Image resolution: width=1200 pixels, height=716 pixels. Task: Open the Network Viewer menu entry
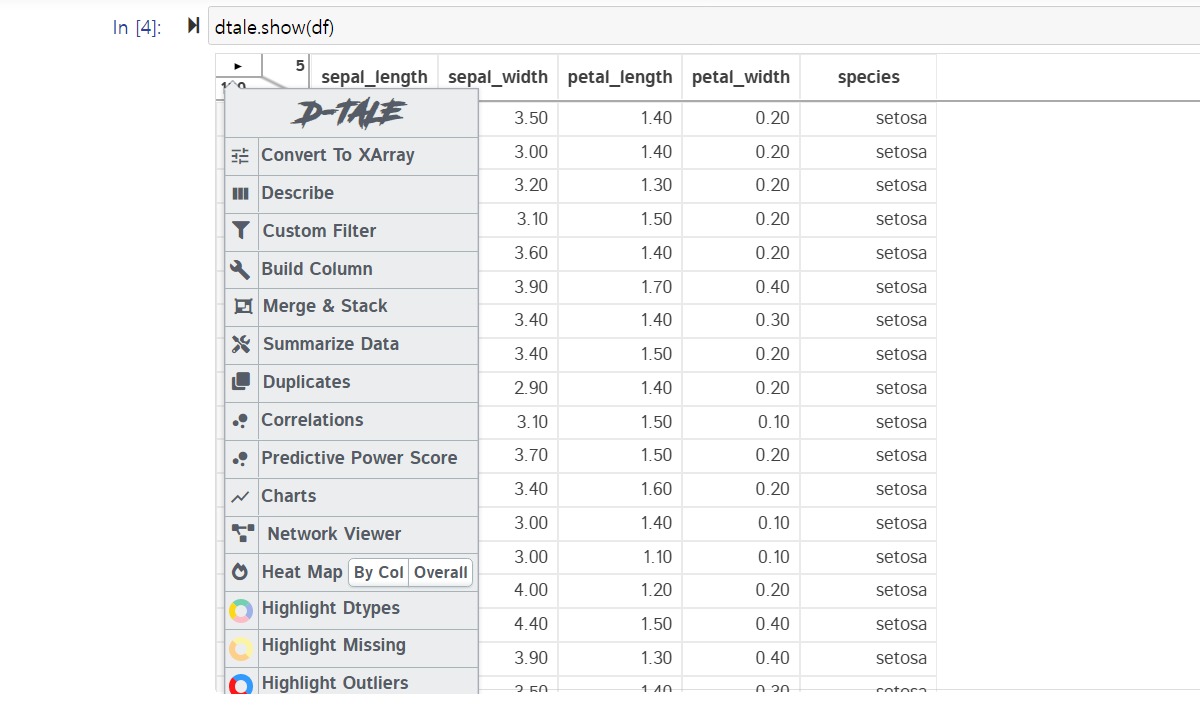[x=352, y=534]
